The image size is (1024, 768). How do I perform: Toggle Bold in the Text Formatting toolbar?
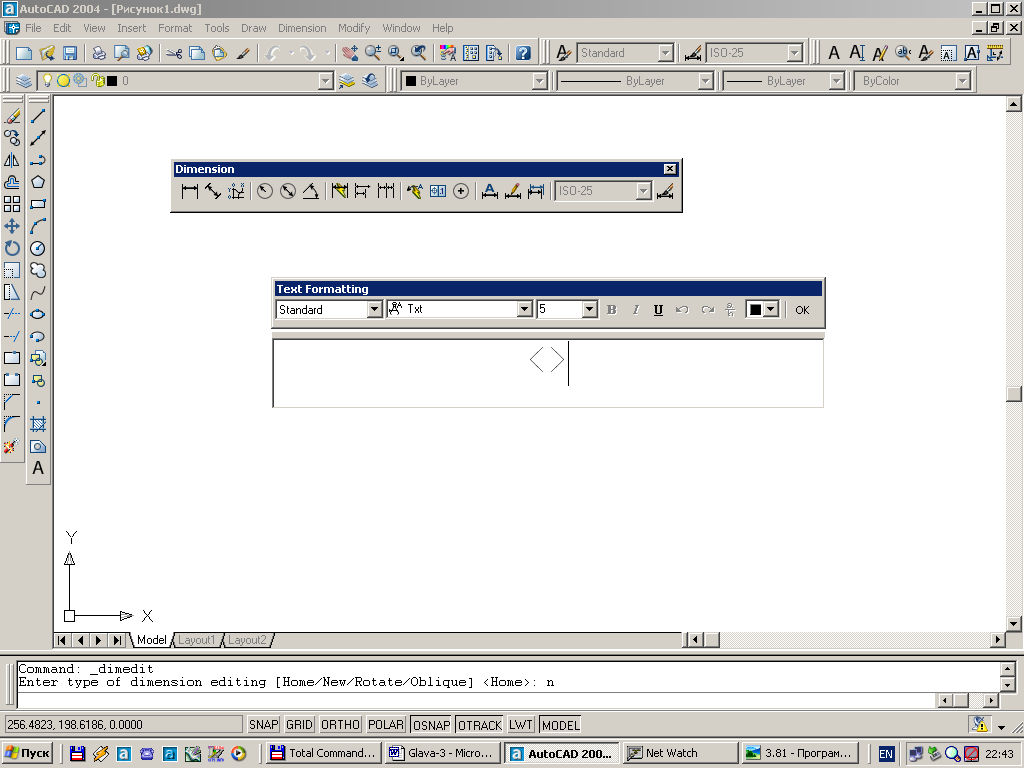point(612,310)
